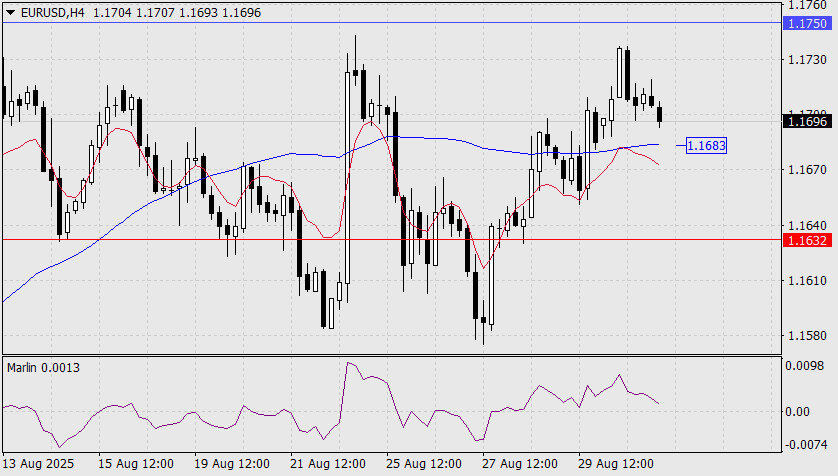Select the 19 Aug 12:00 time label
Image resolution: width=838 pixels, height=476 pixels.
pyautogui.click(x=231, y=463)
